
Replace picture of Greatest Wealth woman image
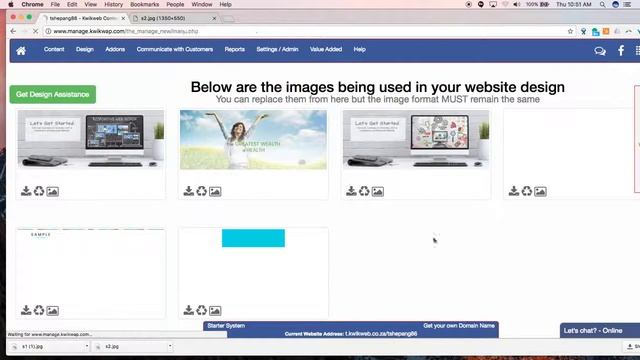(x=215, y=191)
